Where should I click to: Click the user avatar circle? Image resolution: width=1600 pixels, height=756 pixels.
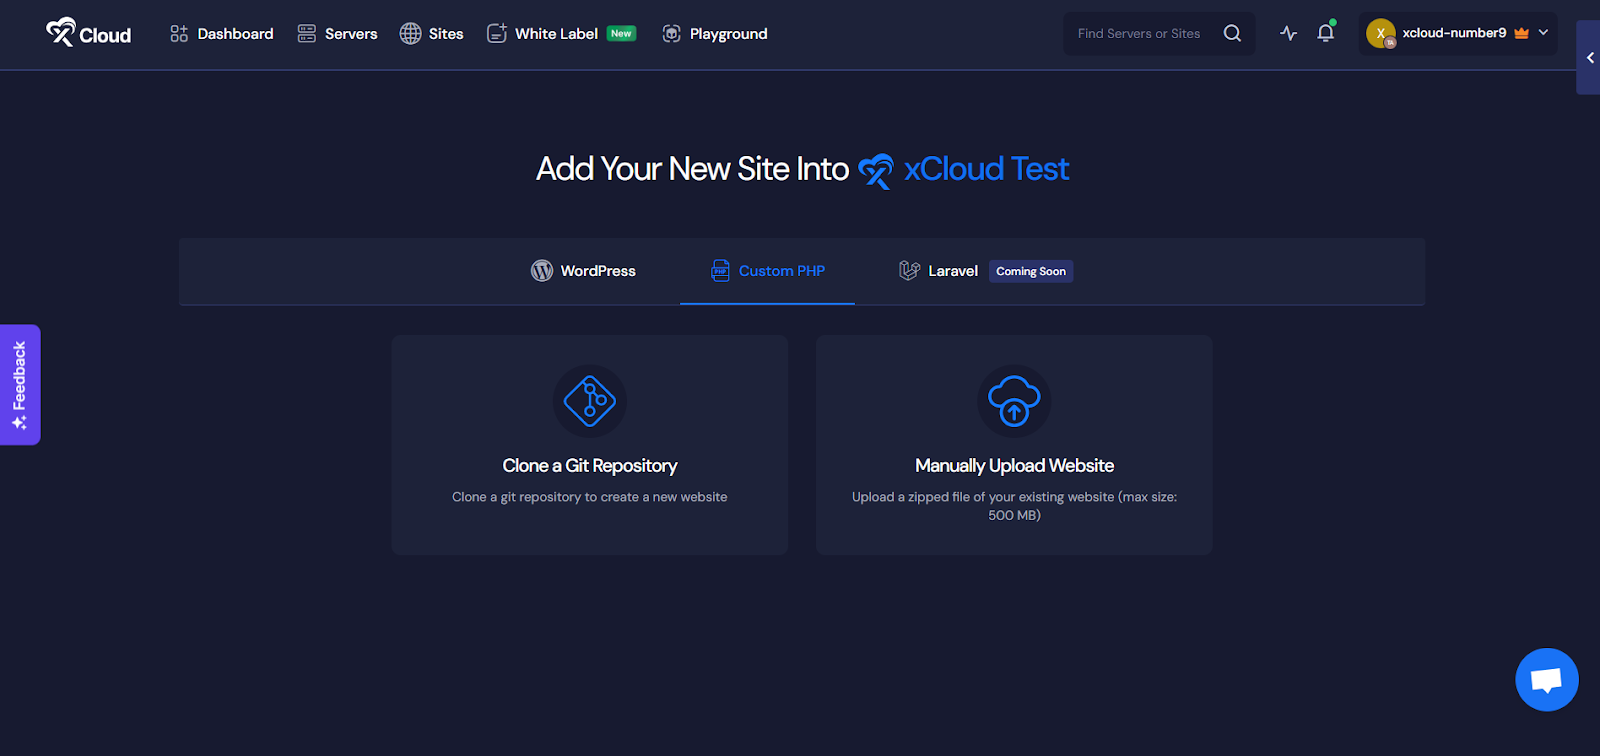coord(1381,33)
